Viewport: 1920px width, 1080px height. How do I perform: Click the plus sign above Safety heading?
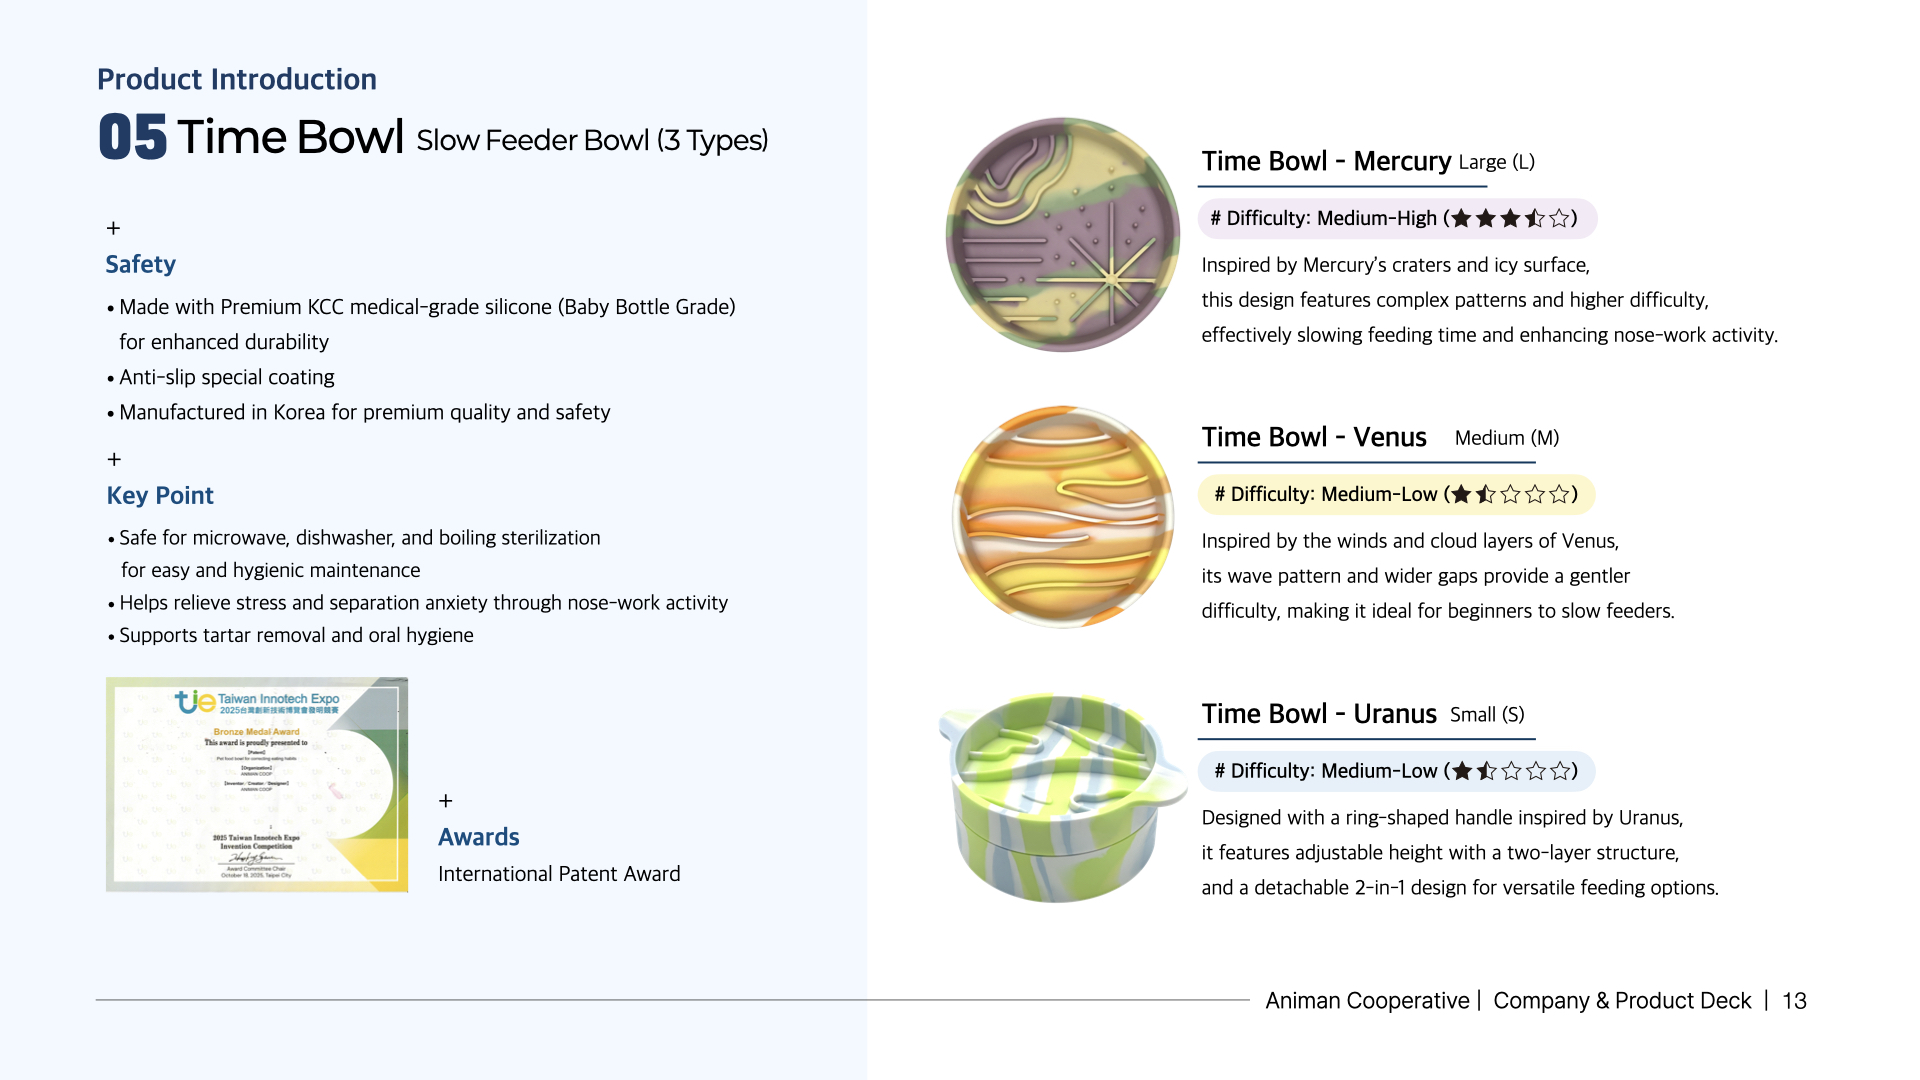point(113,228)
